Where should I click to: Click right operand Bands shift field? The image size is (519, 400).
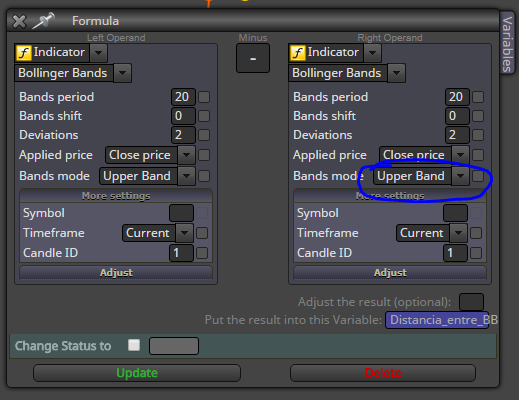click(457, 116)
